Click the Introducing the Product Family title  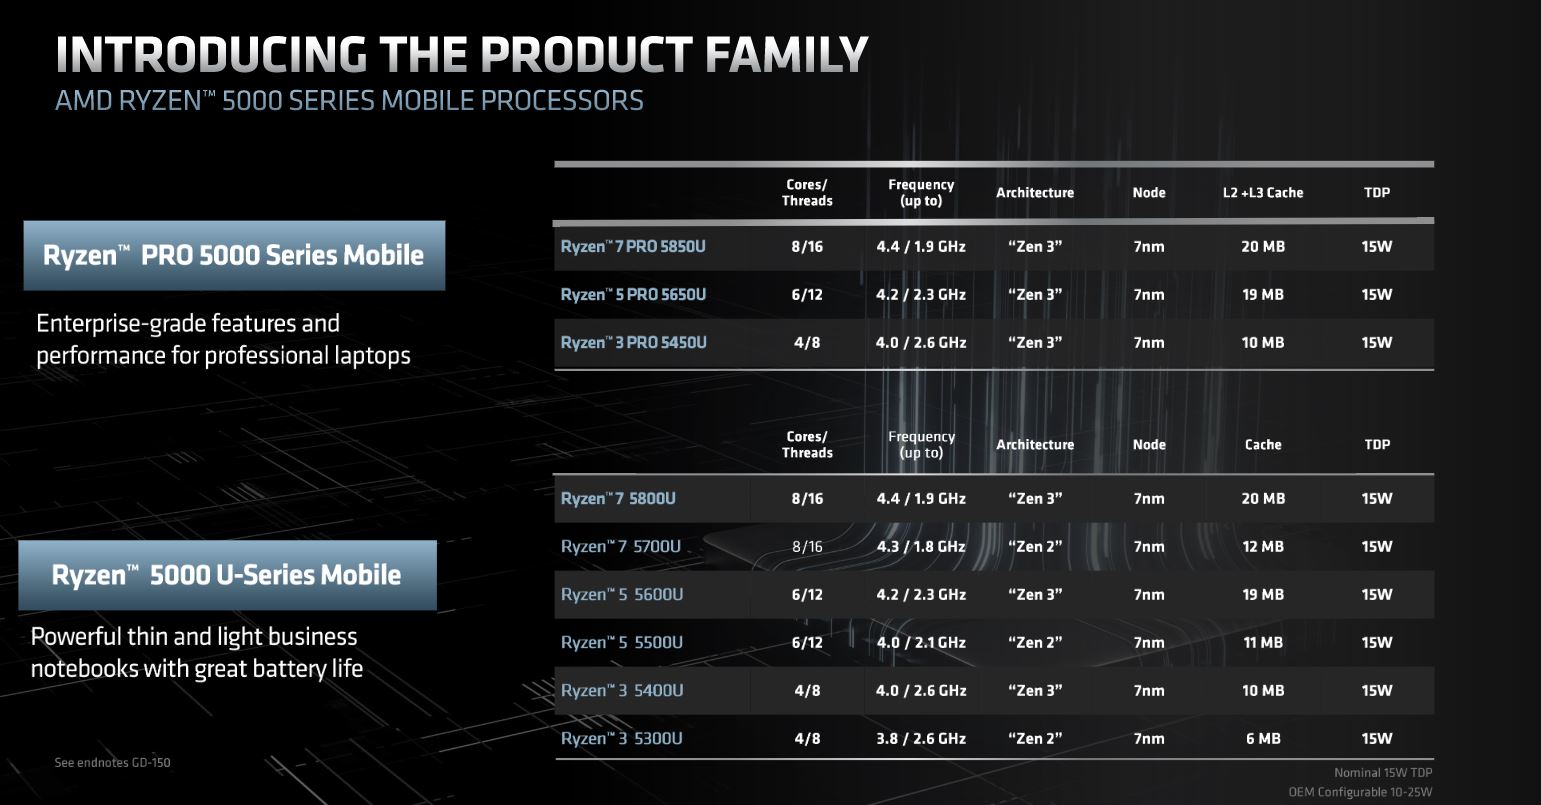coord(461,54)
